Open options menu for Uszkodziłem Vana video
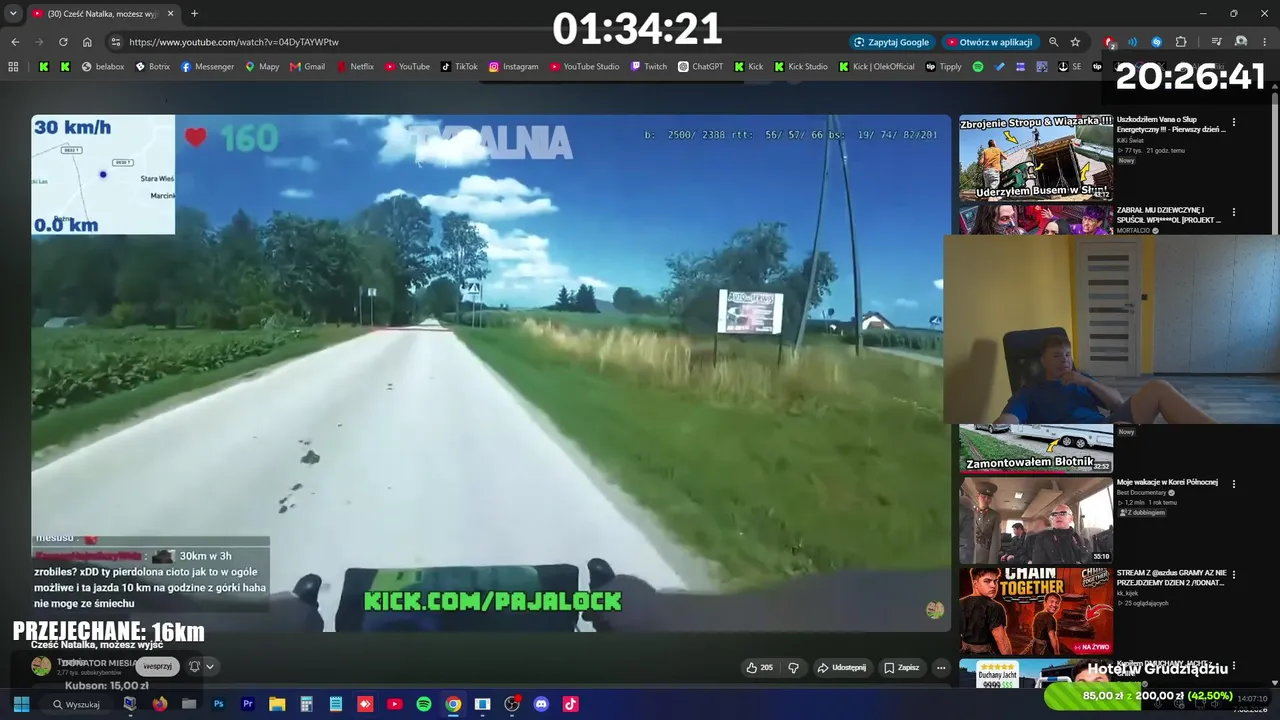This screenshot has width=1280, height=720. click(1234, 122)
